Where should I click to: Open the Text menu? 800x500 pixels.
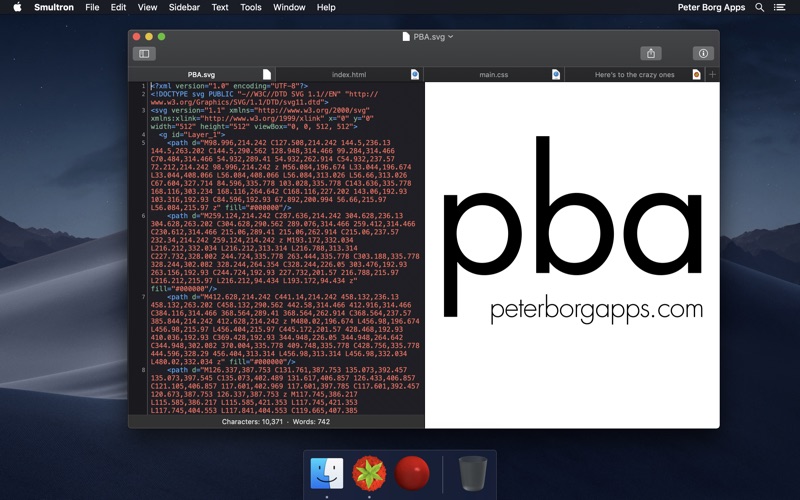point(220,7)
